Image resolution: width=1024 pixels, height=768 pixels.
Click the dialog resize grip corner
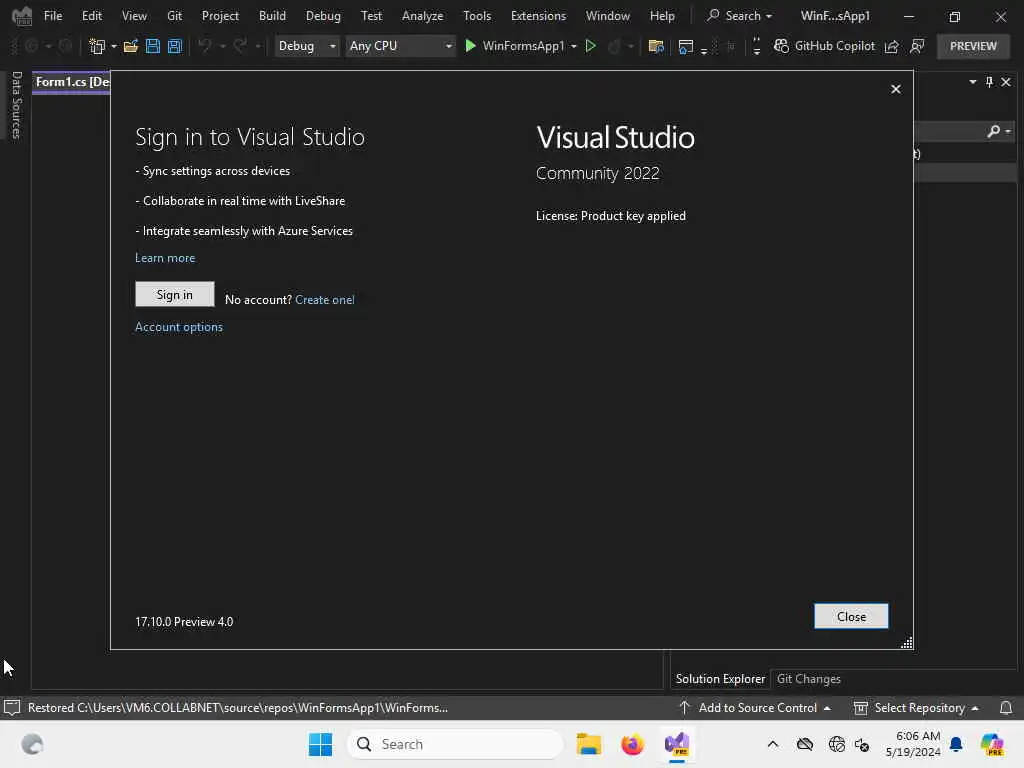pos(906,643)
